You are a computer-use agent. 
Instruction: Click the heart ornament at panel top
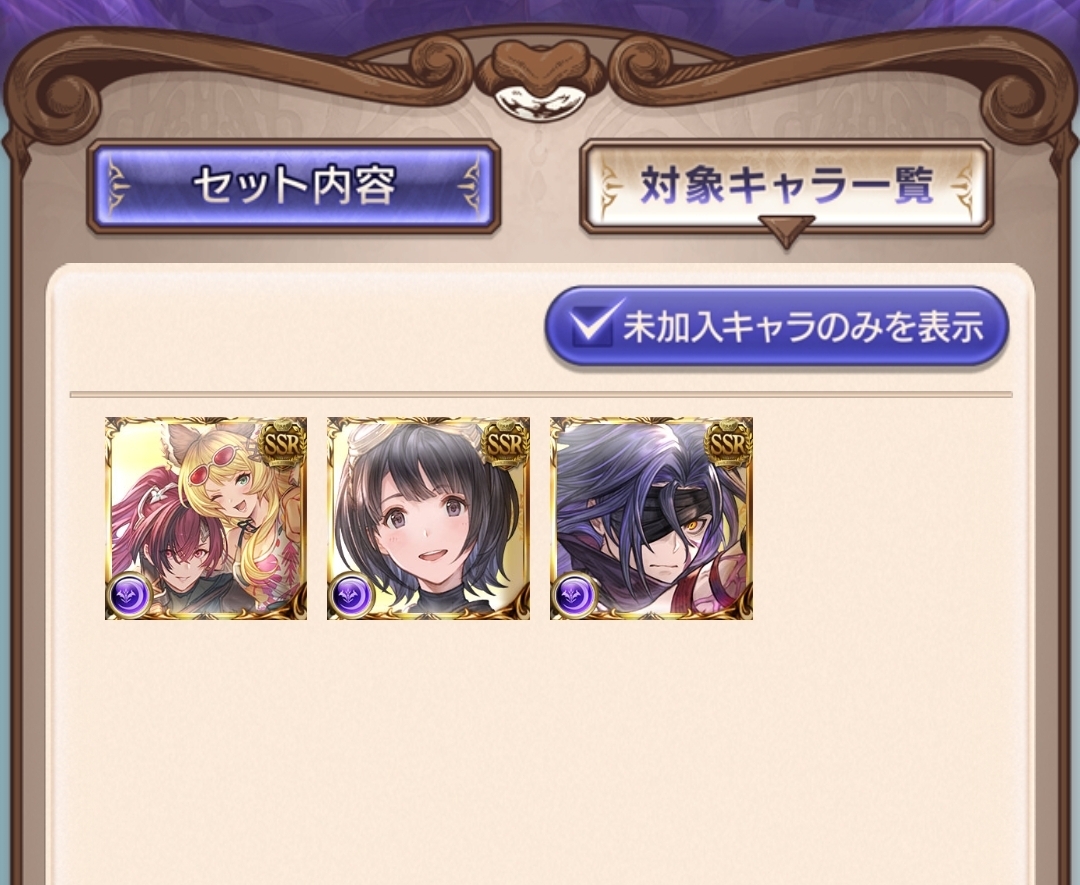539,70
